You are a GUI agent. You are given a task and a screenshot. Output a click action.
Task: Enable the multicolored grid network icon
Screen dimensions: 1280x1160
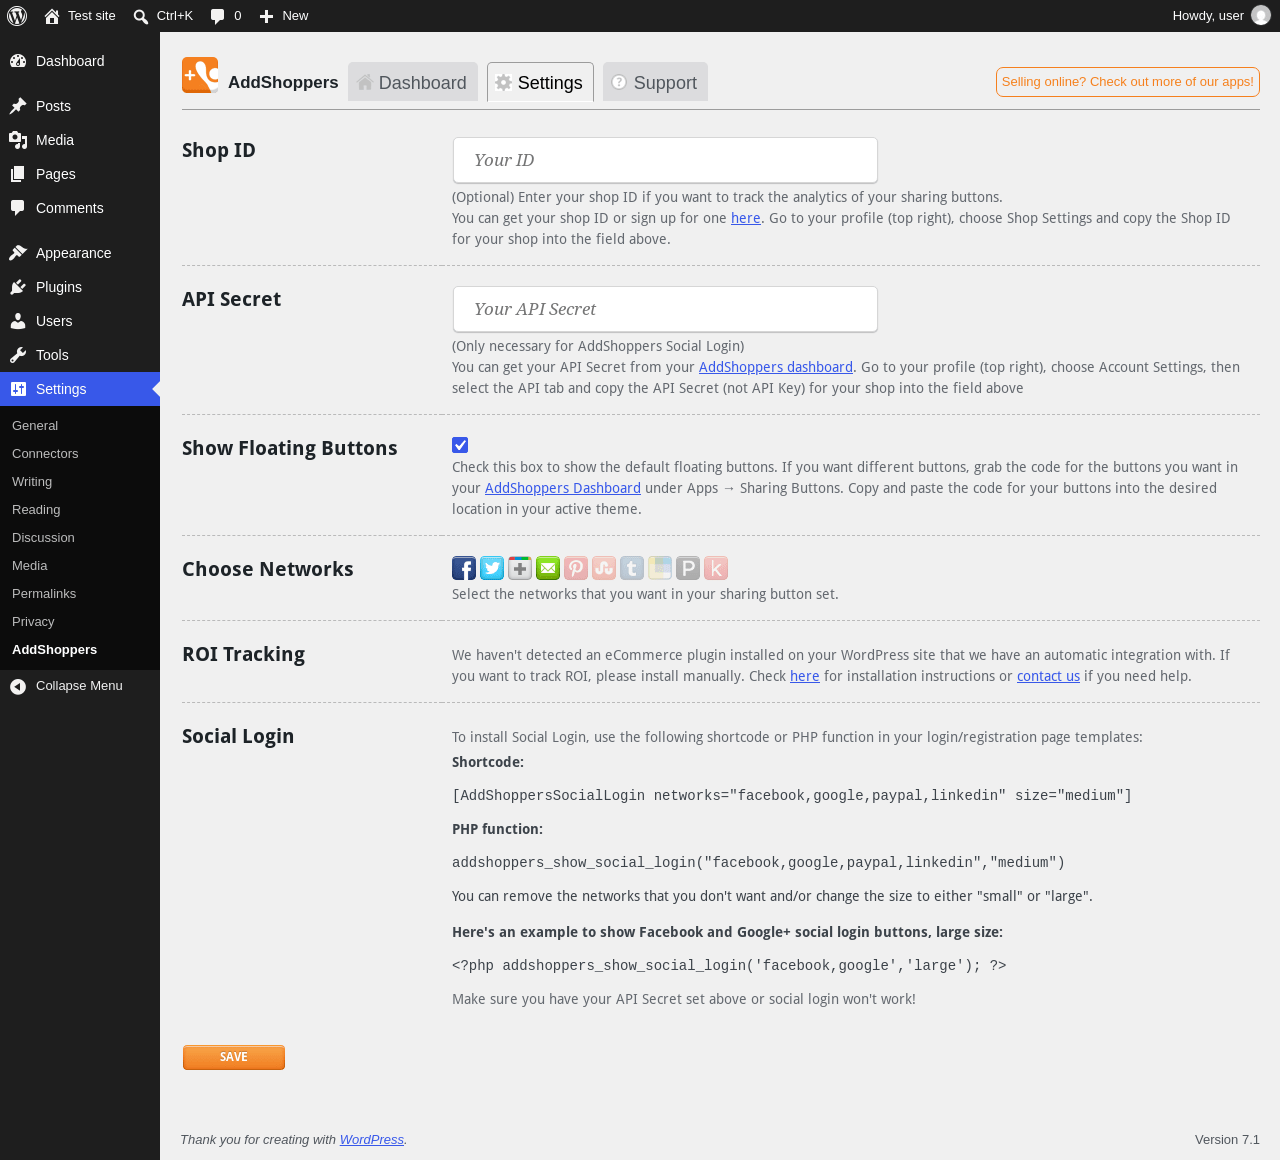pyautogui.click(x=660, y=568)
